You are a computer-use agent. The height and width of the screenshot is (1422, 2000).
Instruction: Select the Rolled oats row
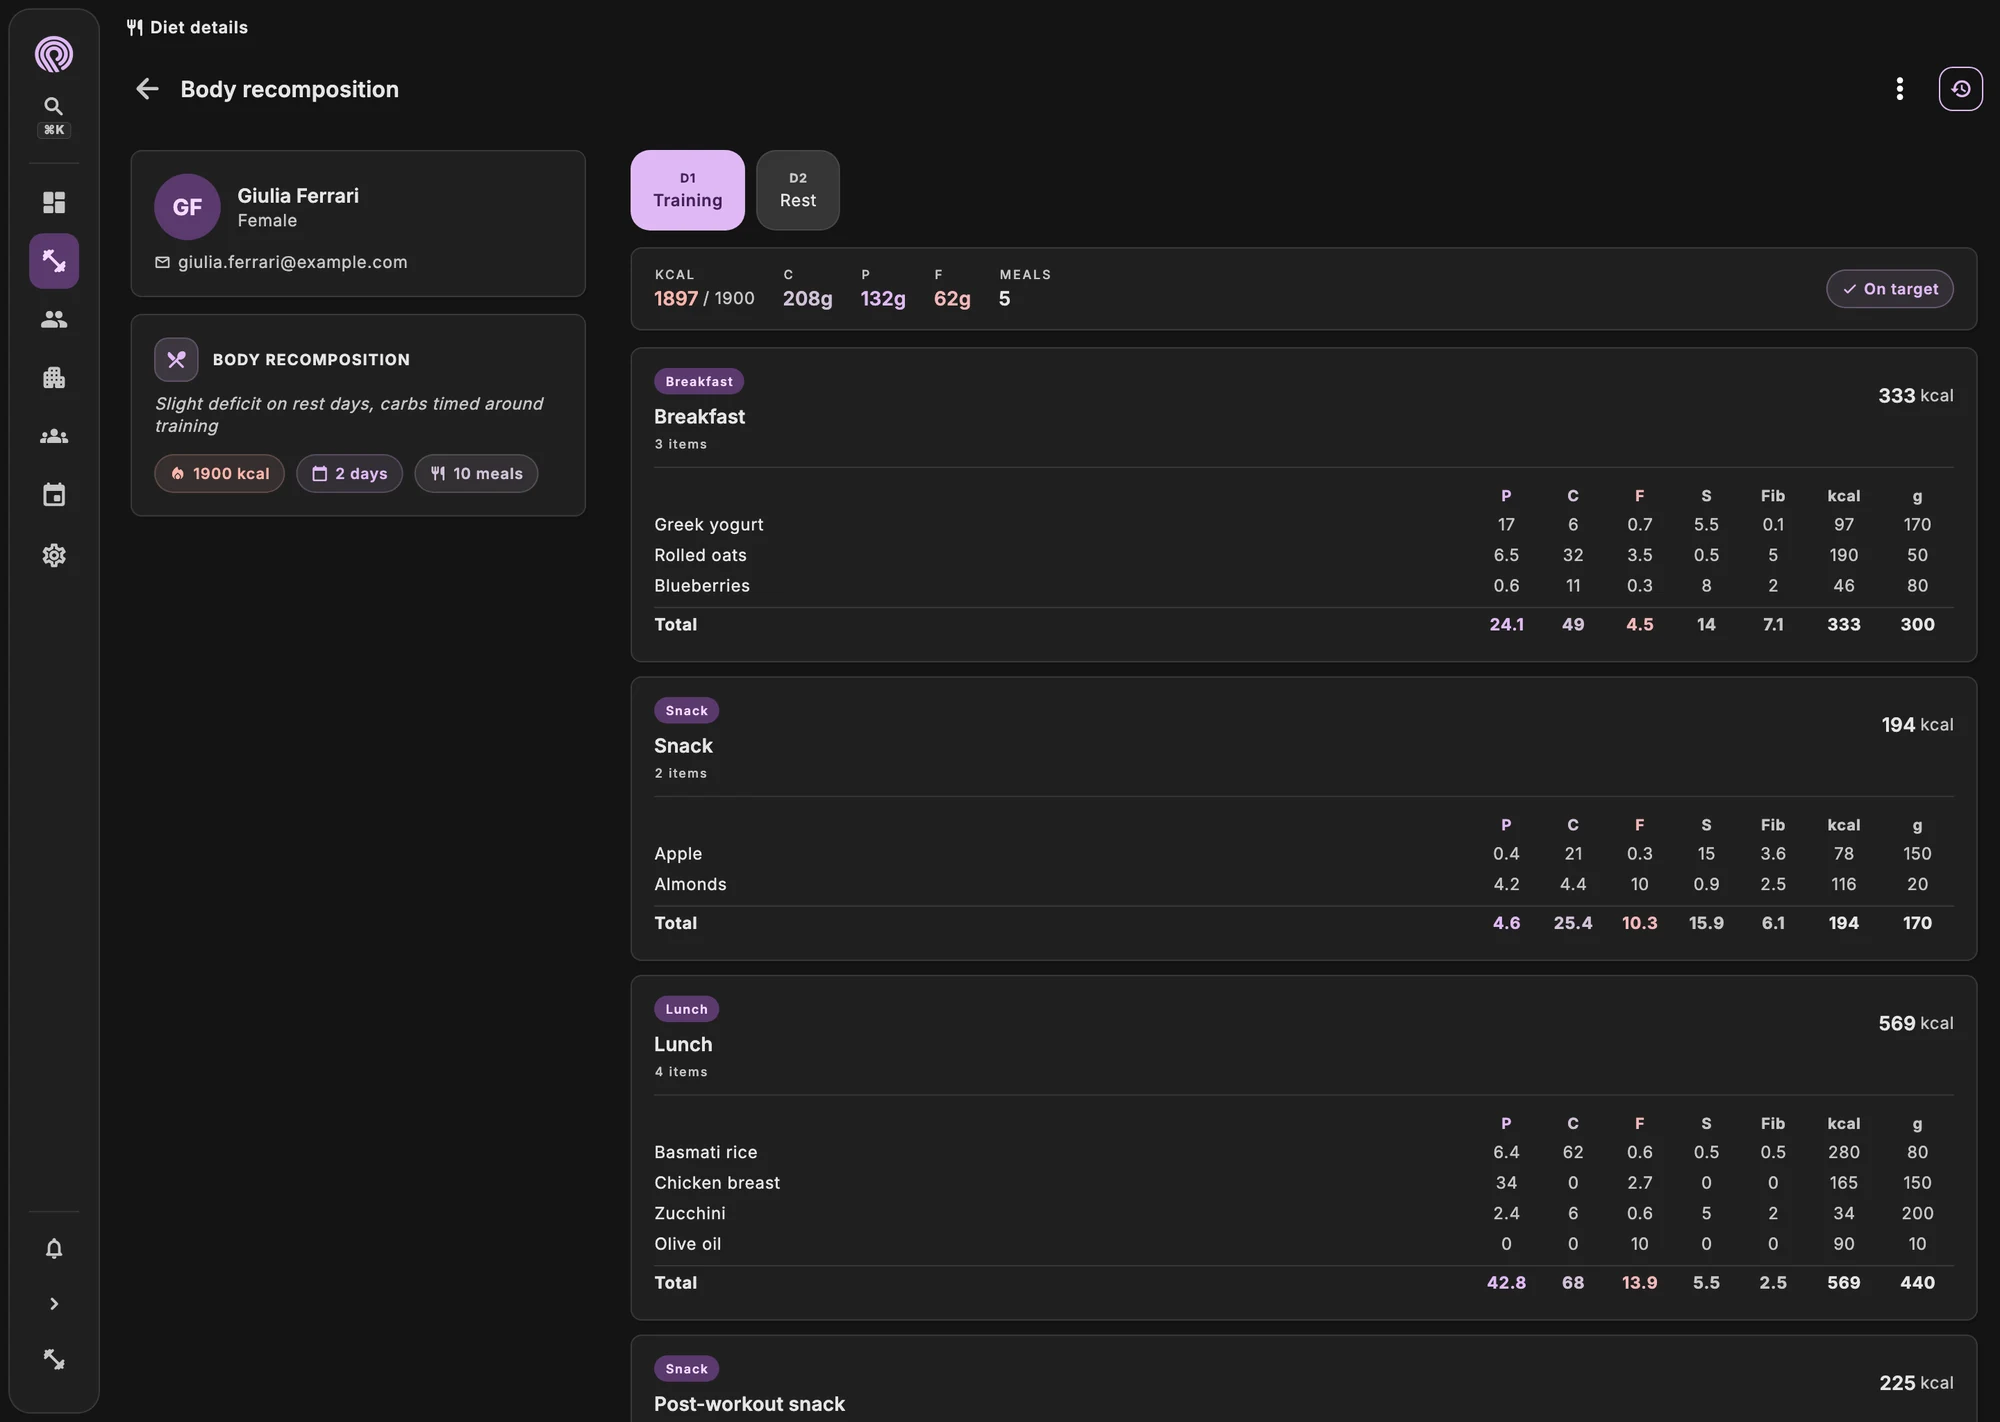1303,555
